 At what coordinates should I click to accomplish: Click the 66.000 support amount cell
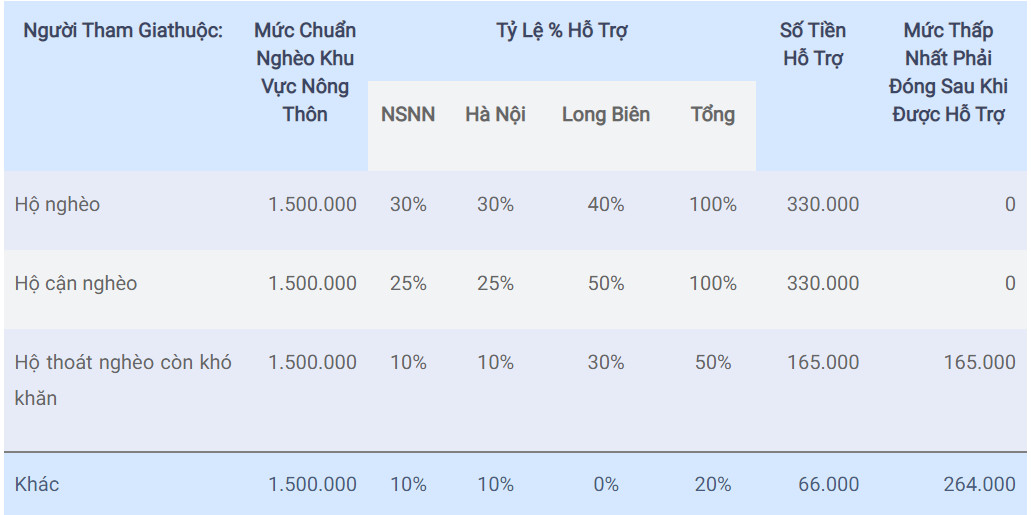click(828, 484)
